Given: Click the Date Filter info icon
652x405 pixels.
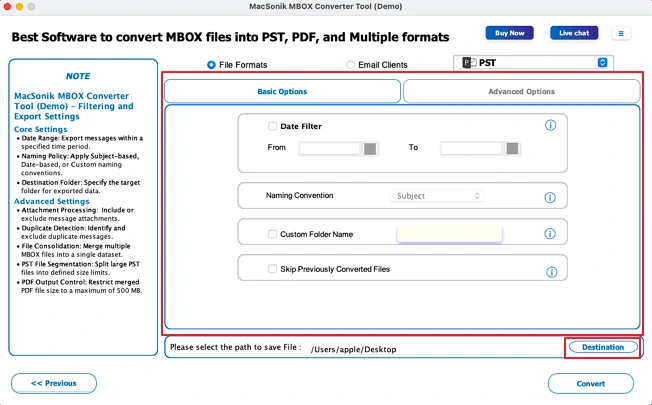Looking at the screenshot, I should pyautogui.click(x=550, y=125).
